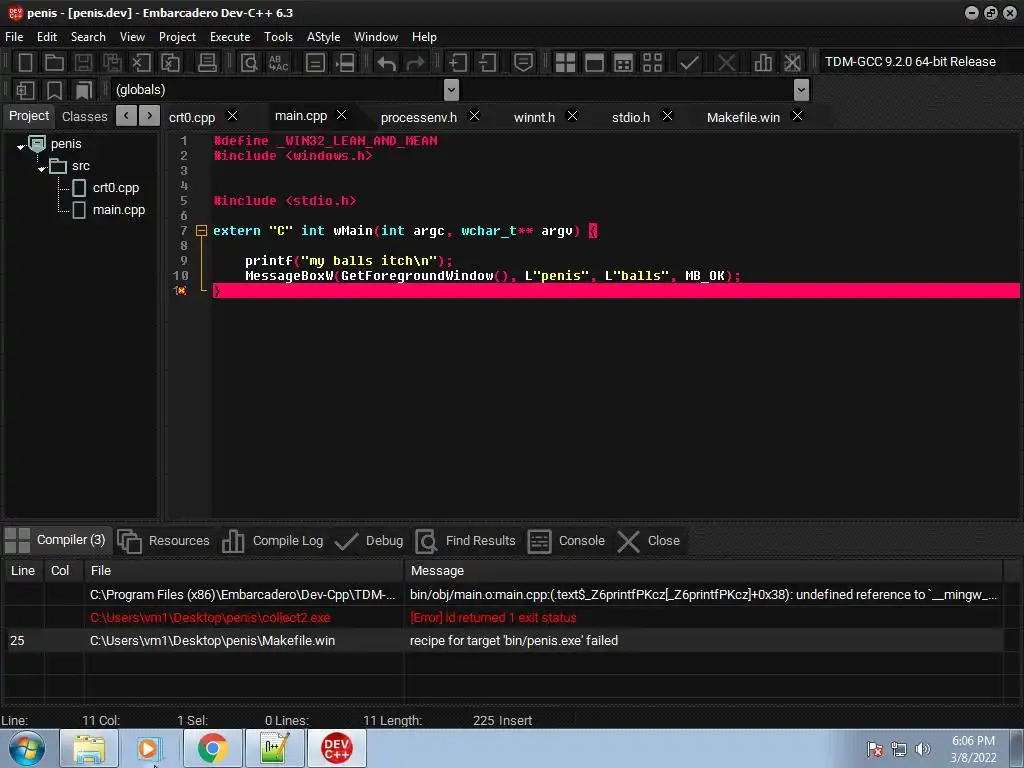Open the Execute menu
Screen dimensions: 1024x768
coord(230,37)
